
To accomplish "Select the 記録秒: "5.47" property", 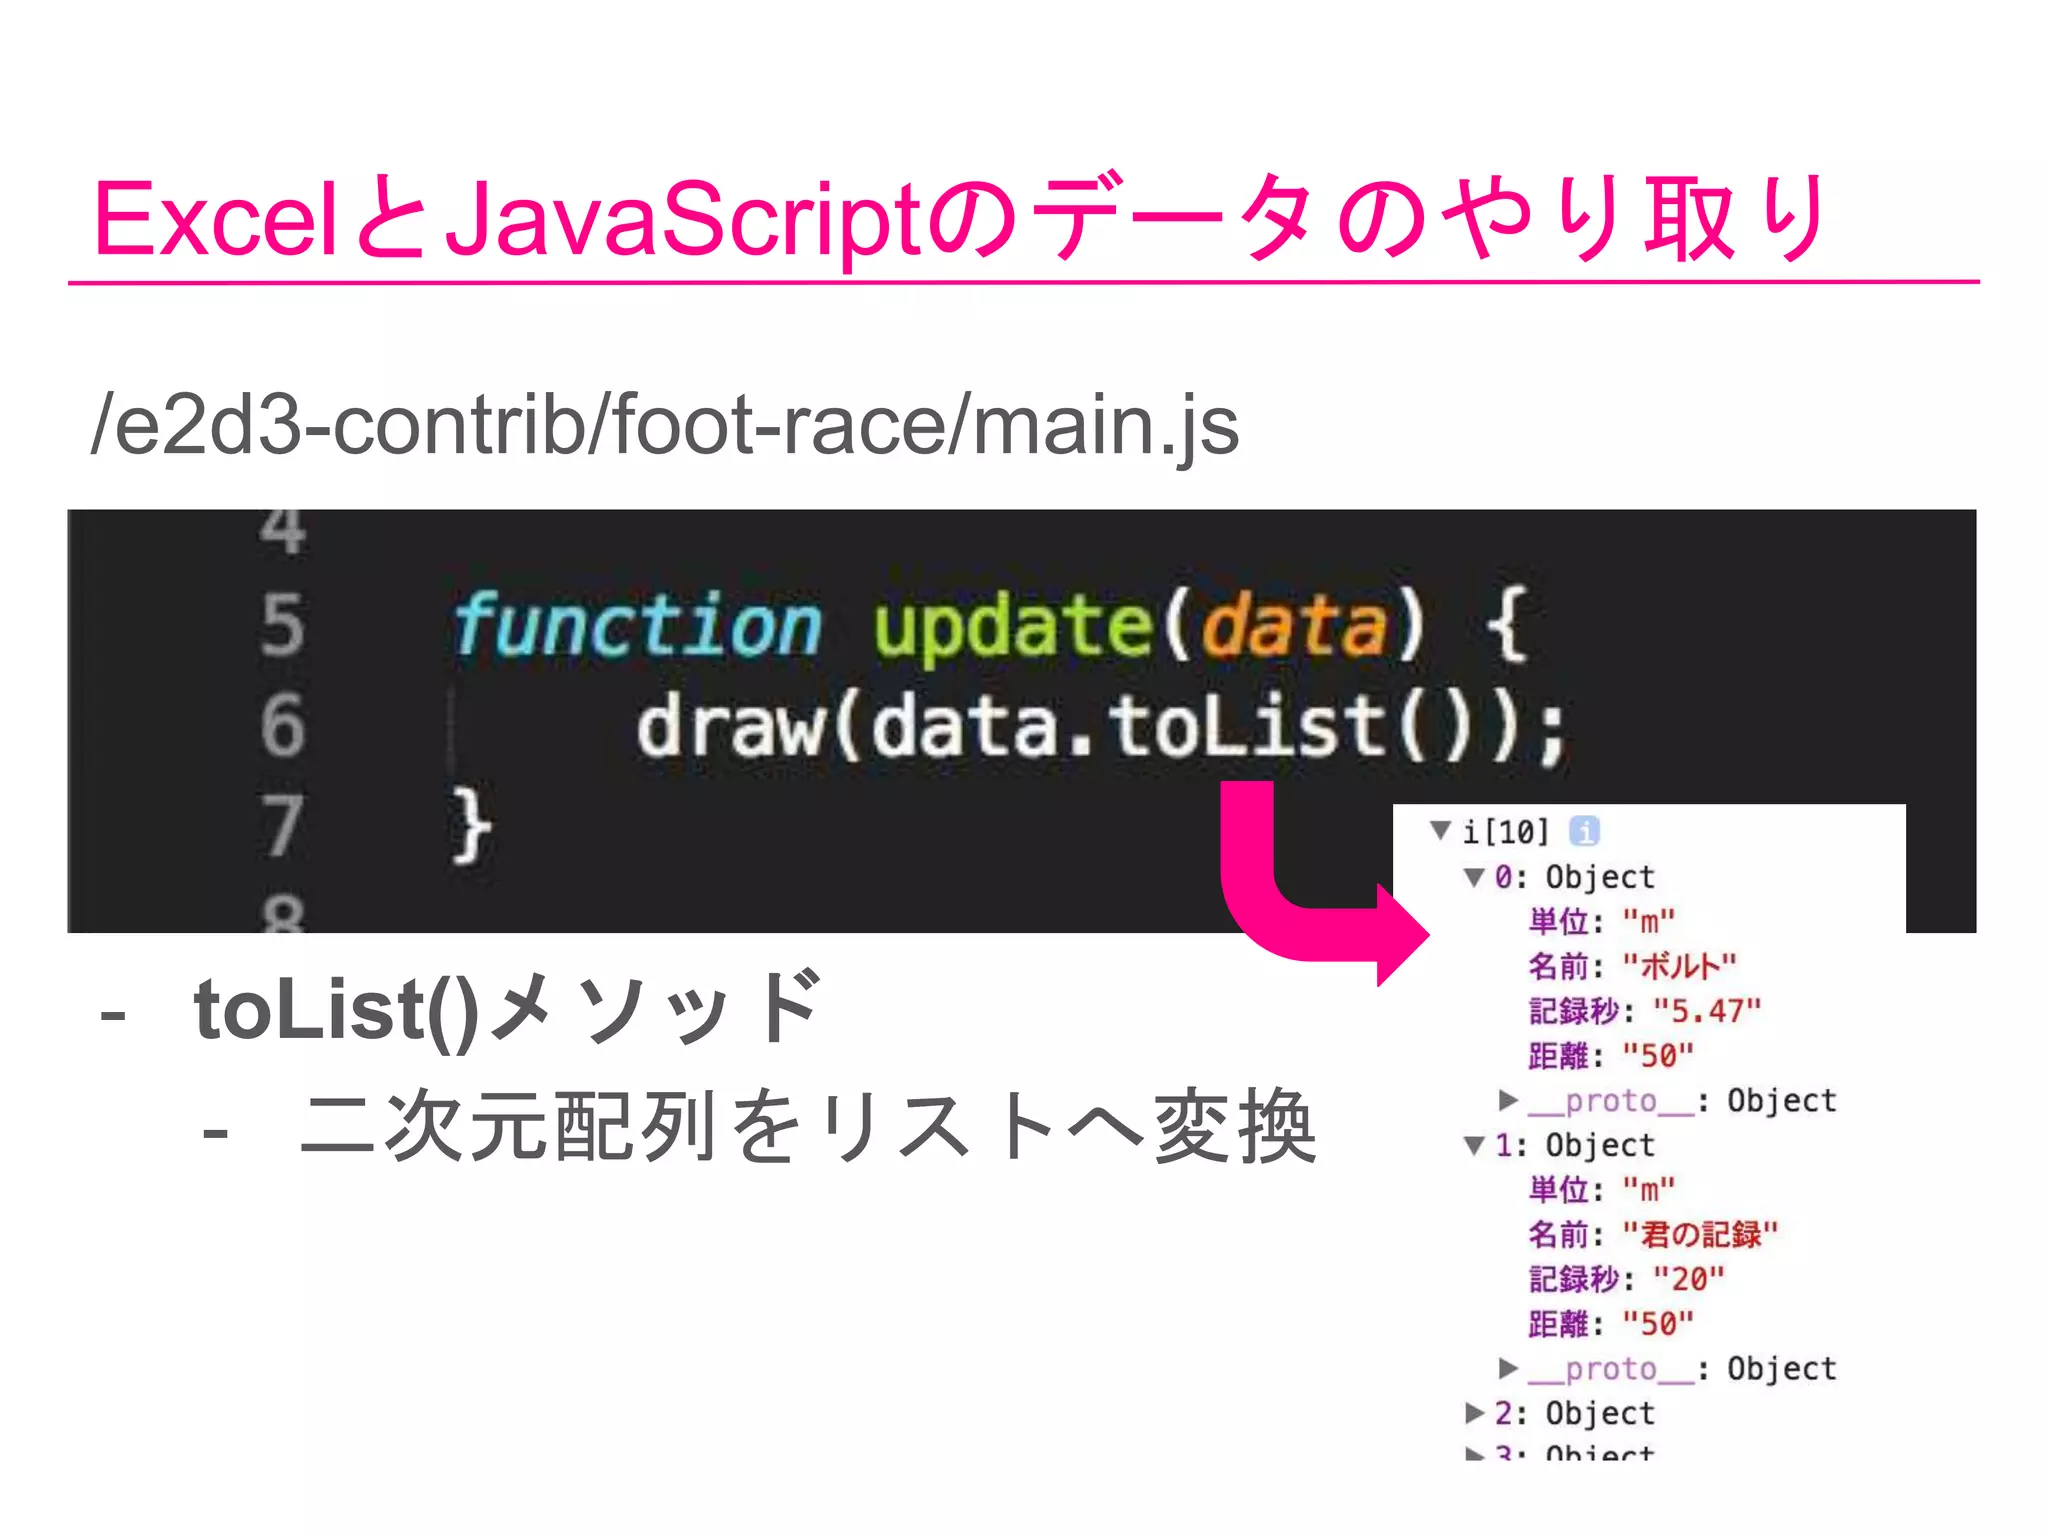I will (1644, 1011).
